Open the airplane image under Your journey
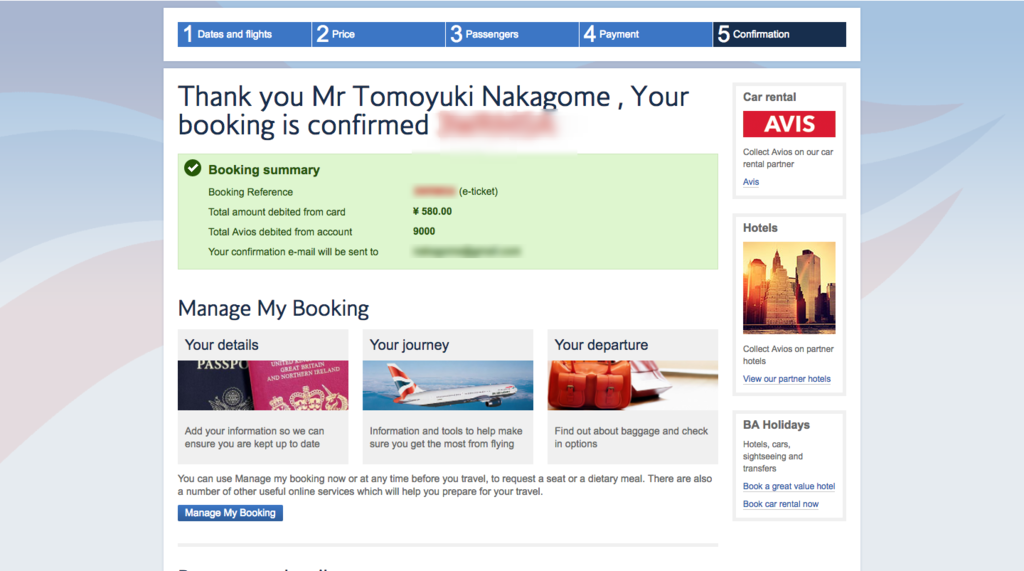The width and height of the screenshot is (1024, 571). (448, 385)
